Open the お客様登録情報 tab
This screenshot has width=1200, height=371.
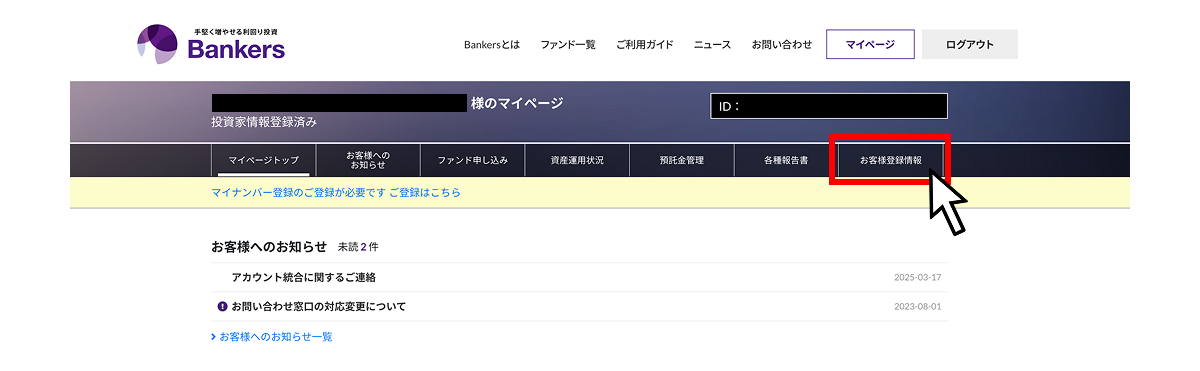pos(891,160)
